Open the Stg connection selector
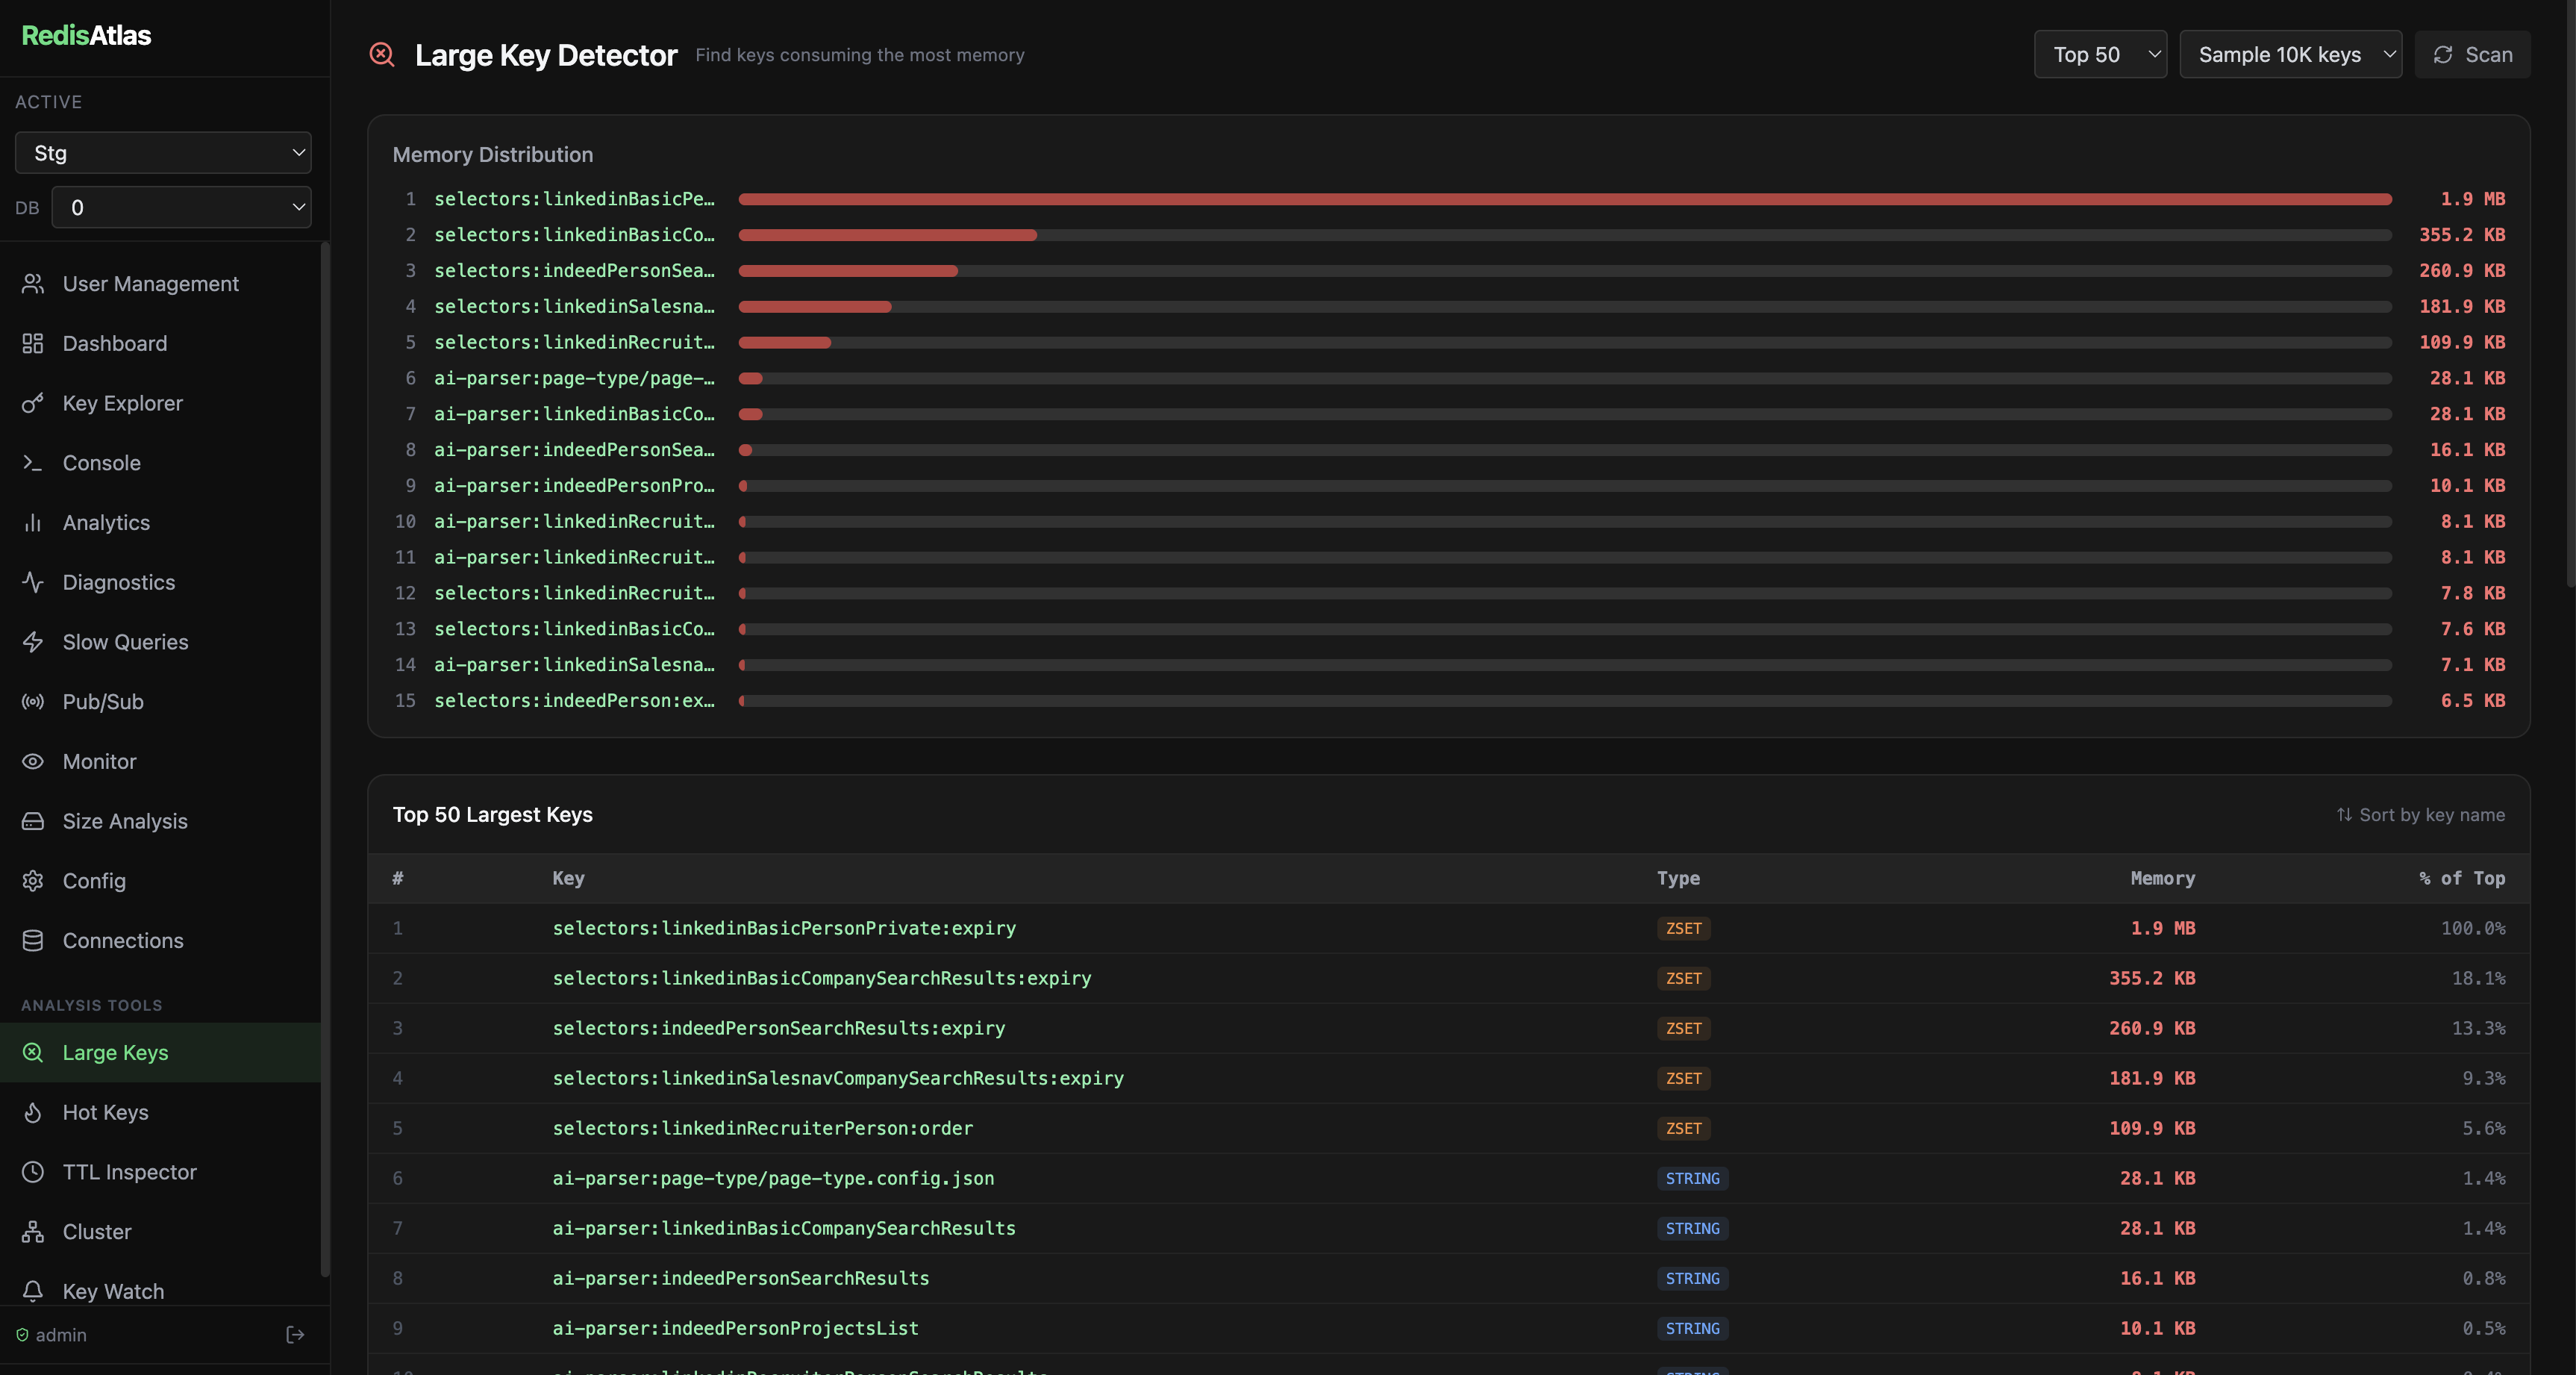The image size is (2576, 1375). [163, 153]
